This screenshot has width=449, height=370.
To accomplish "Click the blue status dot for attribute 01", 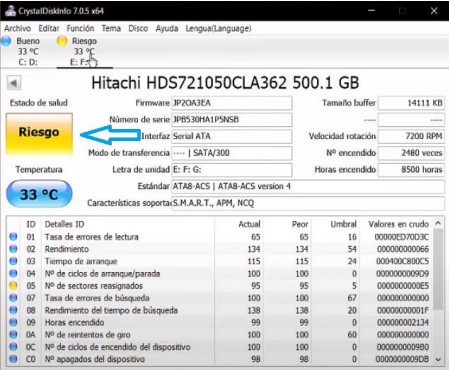I will click(x=13, y=237).
